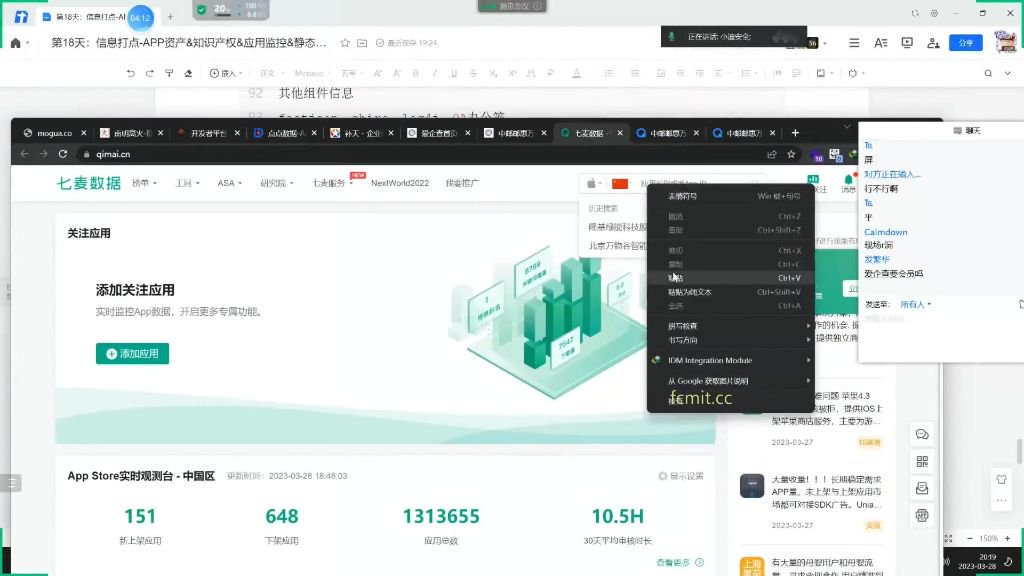Screen dimensions: 1024x576
Task: Undo in the document toolbar
Action: (131, 73)
